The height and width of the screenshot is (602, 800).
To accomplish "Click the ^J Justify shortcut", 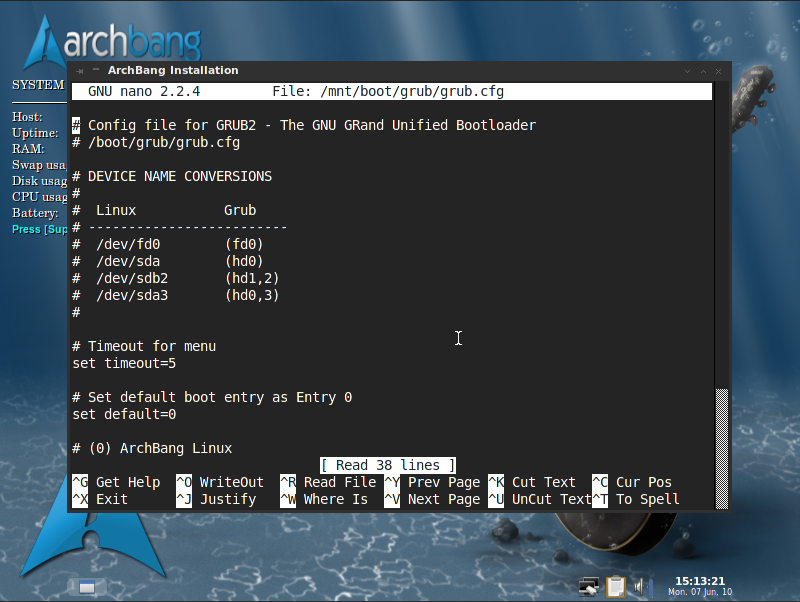I will [x=216, y=499].
